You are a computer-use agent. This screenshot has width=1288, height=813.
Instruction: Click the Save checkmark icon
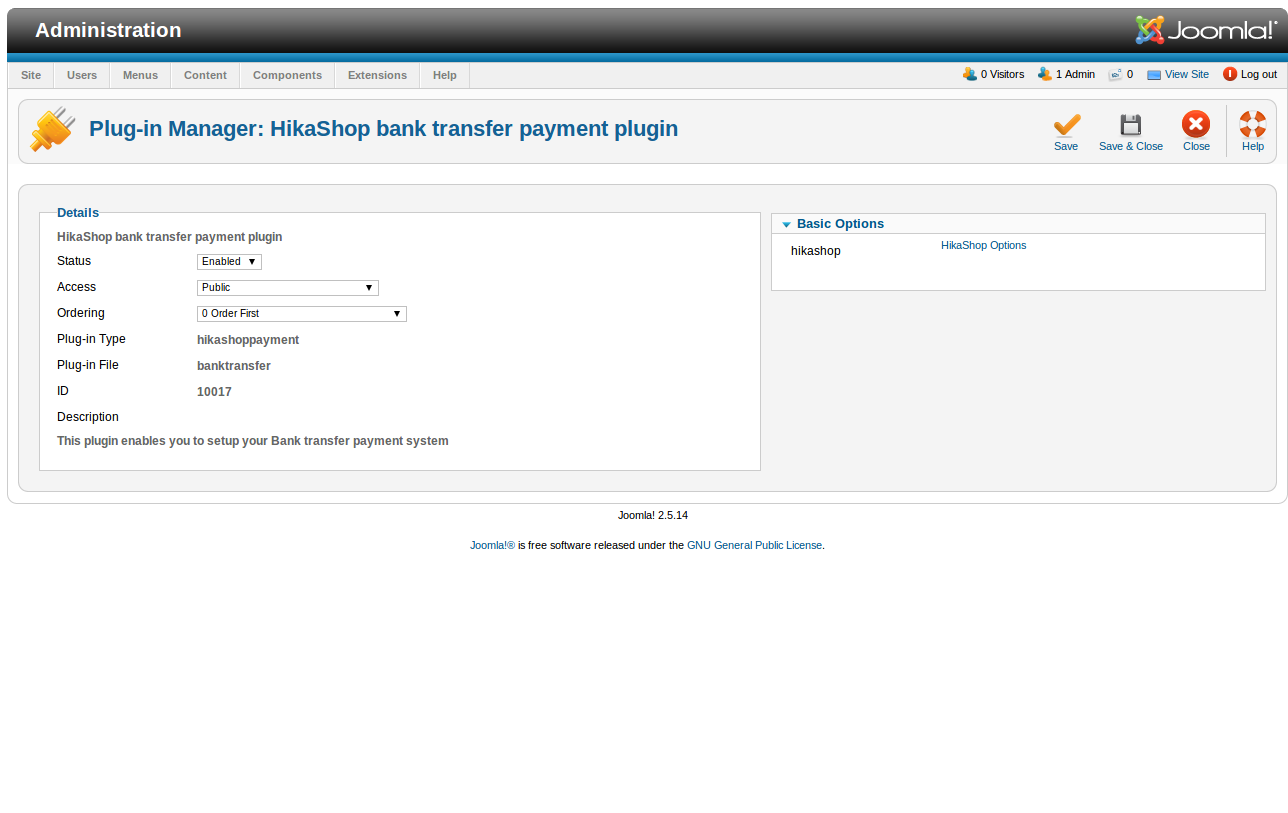coord(1066,125)
